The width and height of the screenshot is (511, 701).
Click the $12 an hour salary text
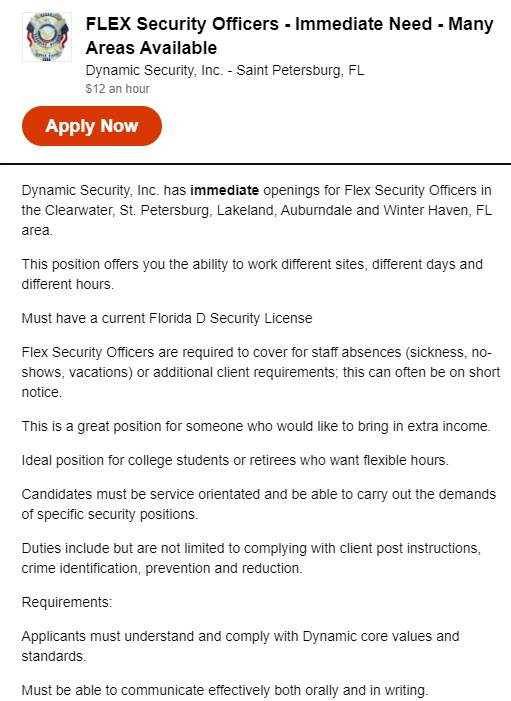(118, 89)
